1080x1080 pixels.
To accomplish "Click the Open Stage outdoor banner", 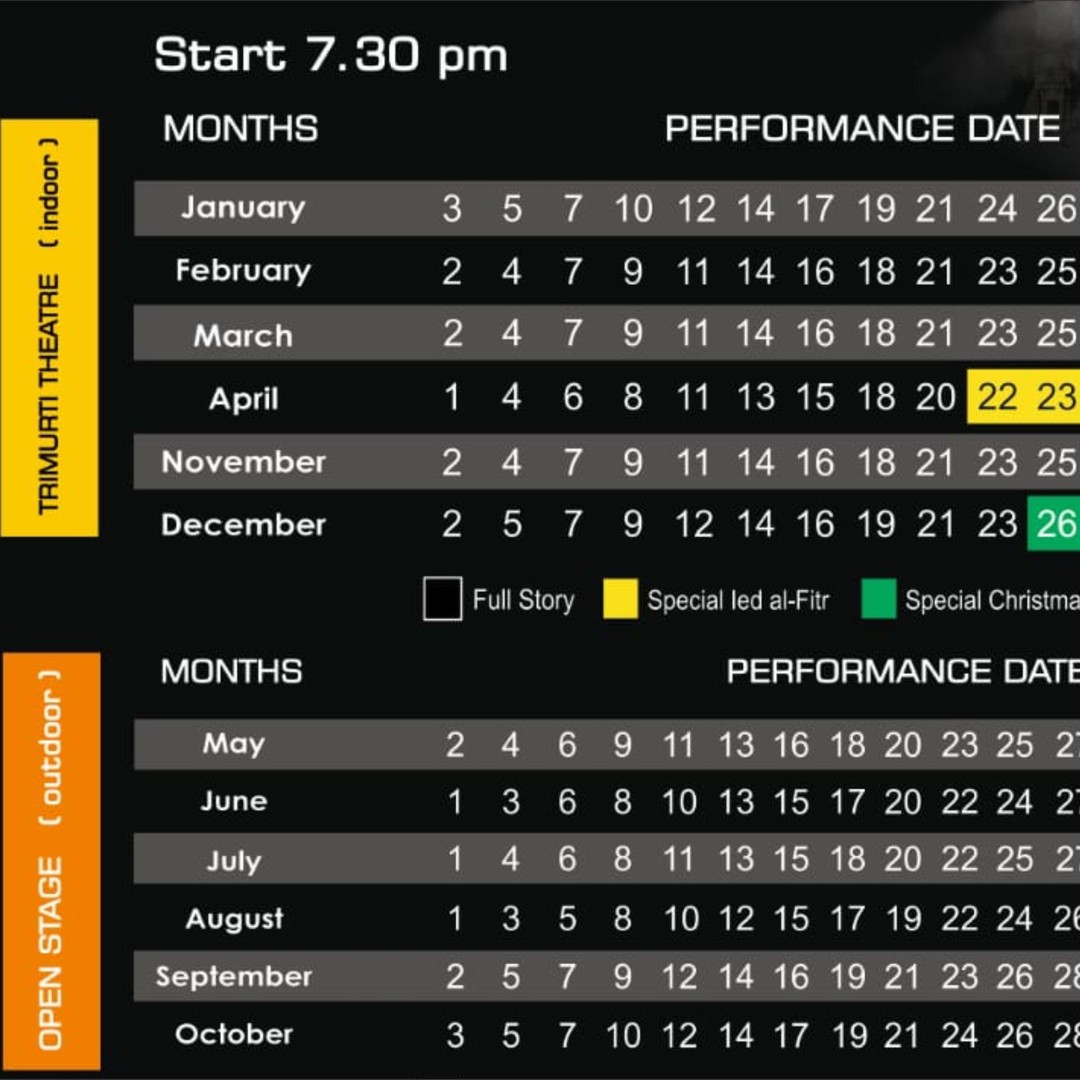I will tap(52, 860).
